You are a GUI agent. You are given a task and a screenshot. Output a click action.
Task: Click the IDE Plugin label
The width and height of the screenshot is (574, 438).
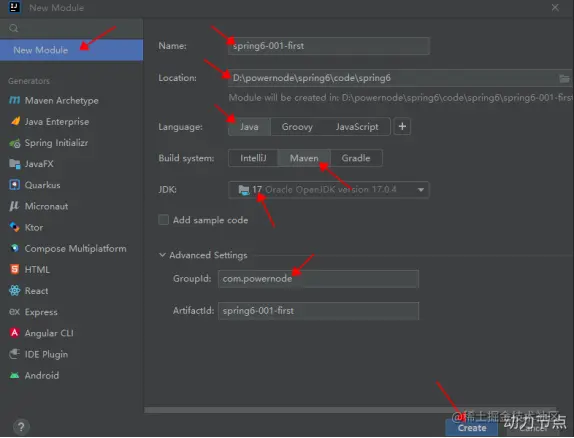[x=46, y=355]
